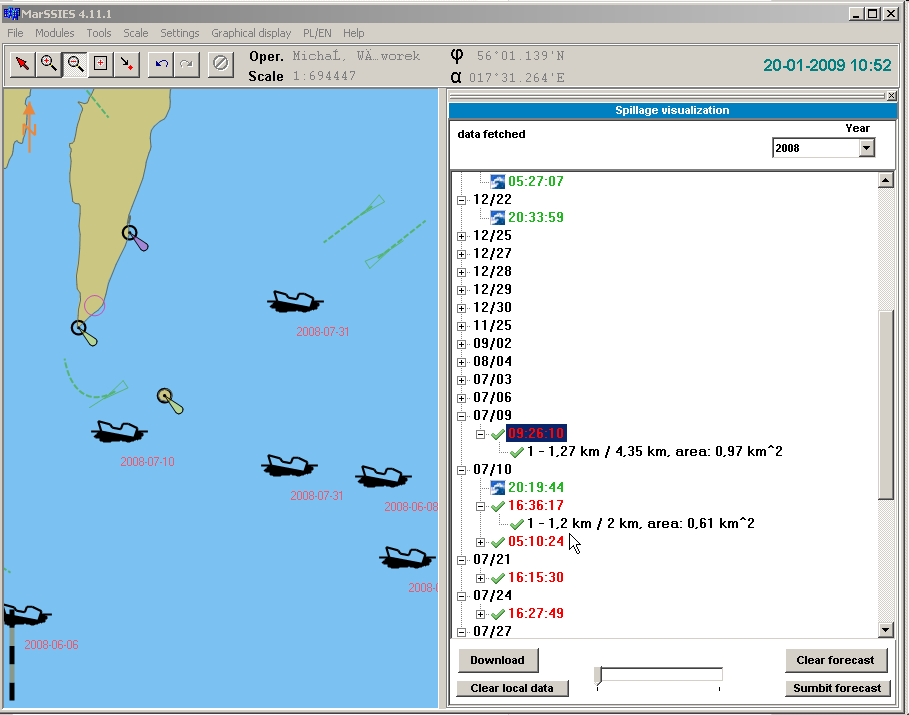Click the forecast slider handle
The height and width of the screenshot is (715, 909).
(598, 675)
